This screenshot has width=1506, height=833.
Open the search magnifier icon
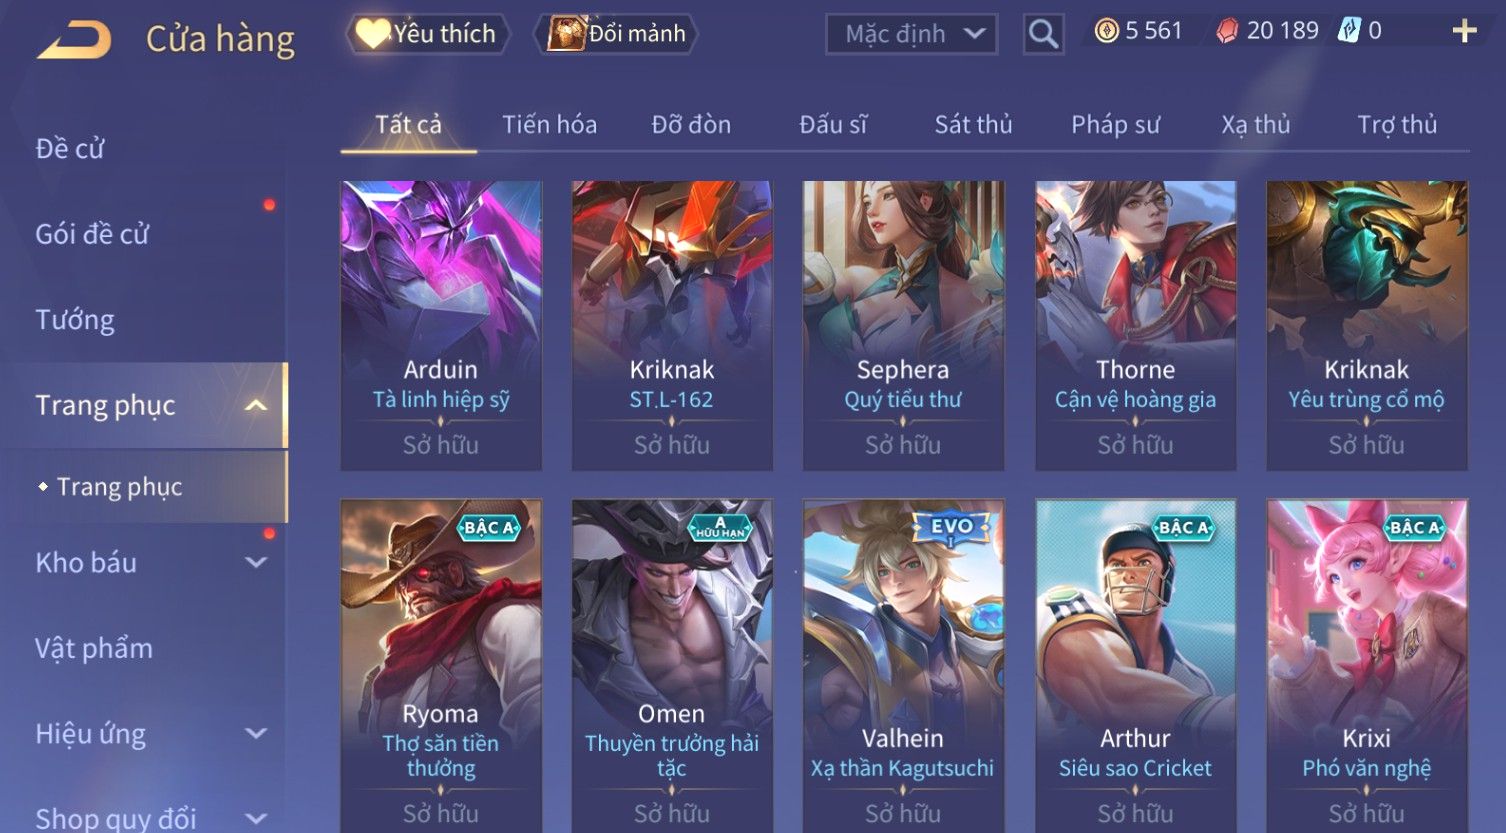(x=1043, y=35)
